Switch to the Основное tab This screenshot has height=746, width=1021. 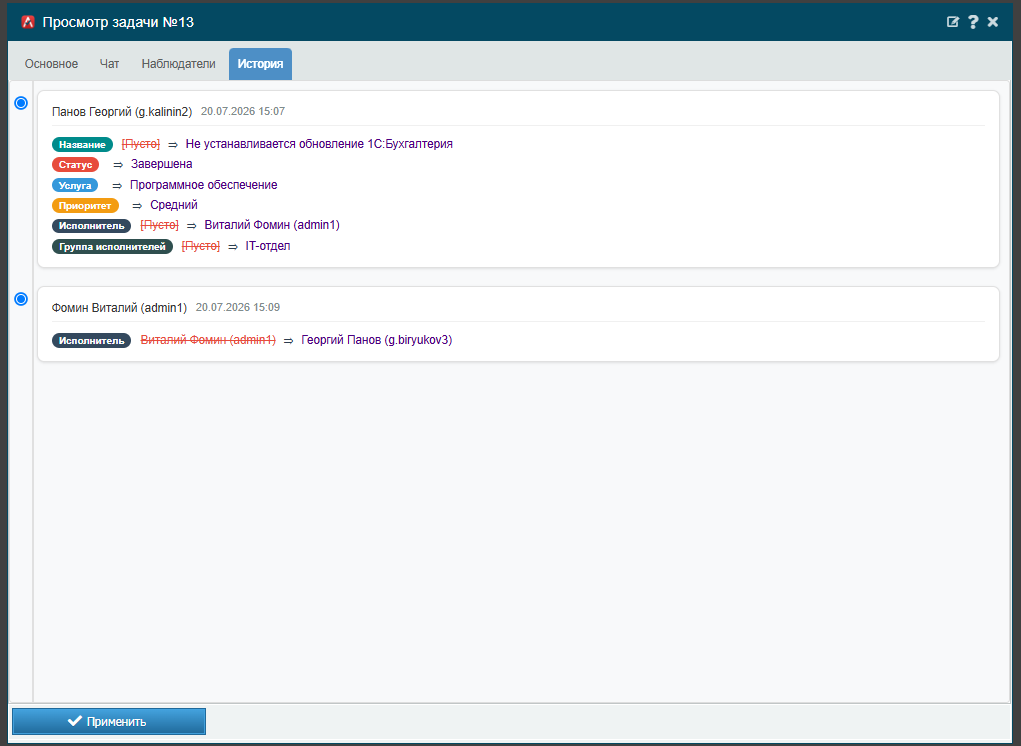pyautogui.click(x=51, y=64)
